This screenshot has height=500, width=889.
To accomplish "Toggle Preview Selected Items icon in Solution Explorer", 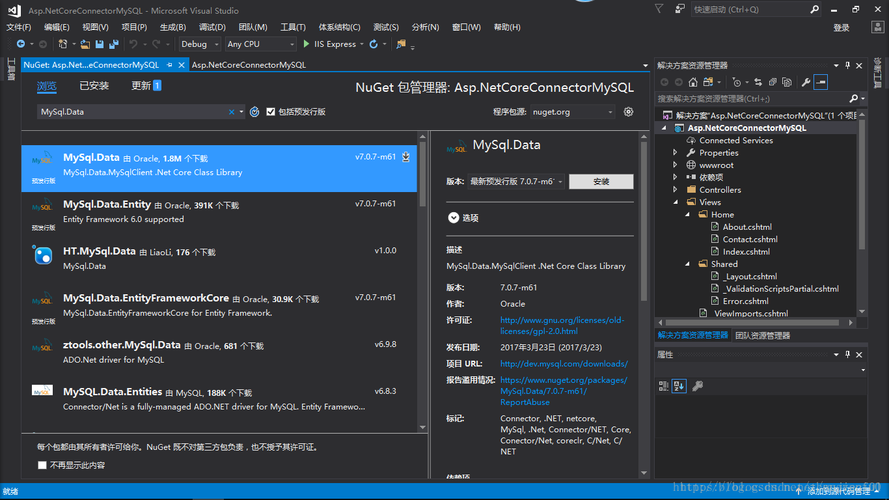I will 820,82.
